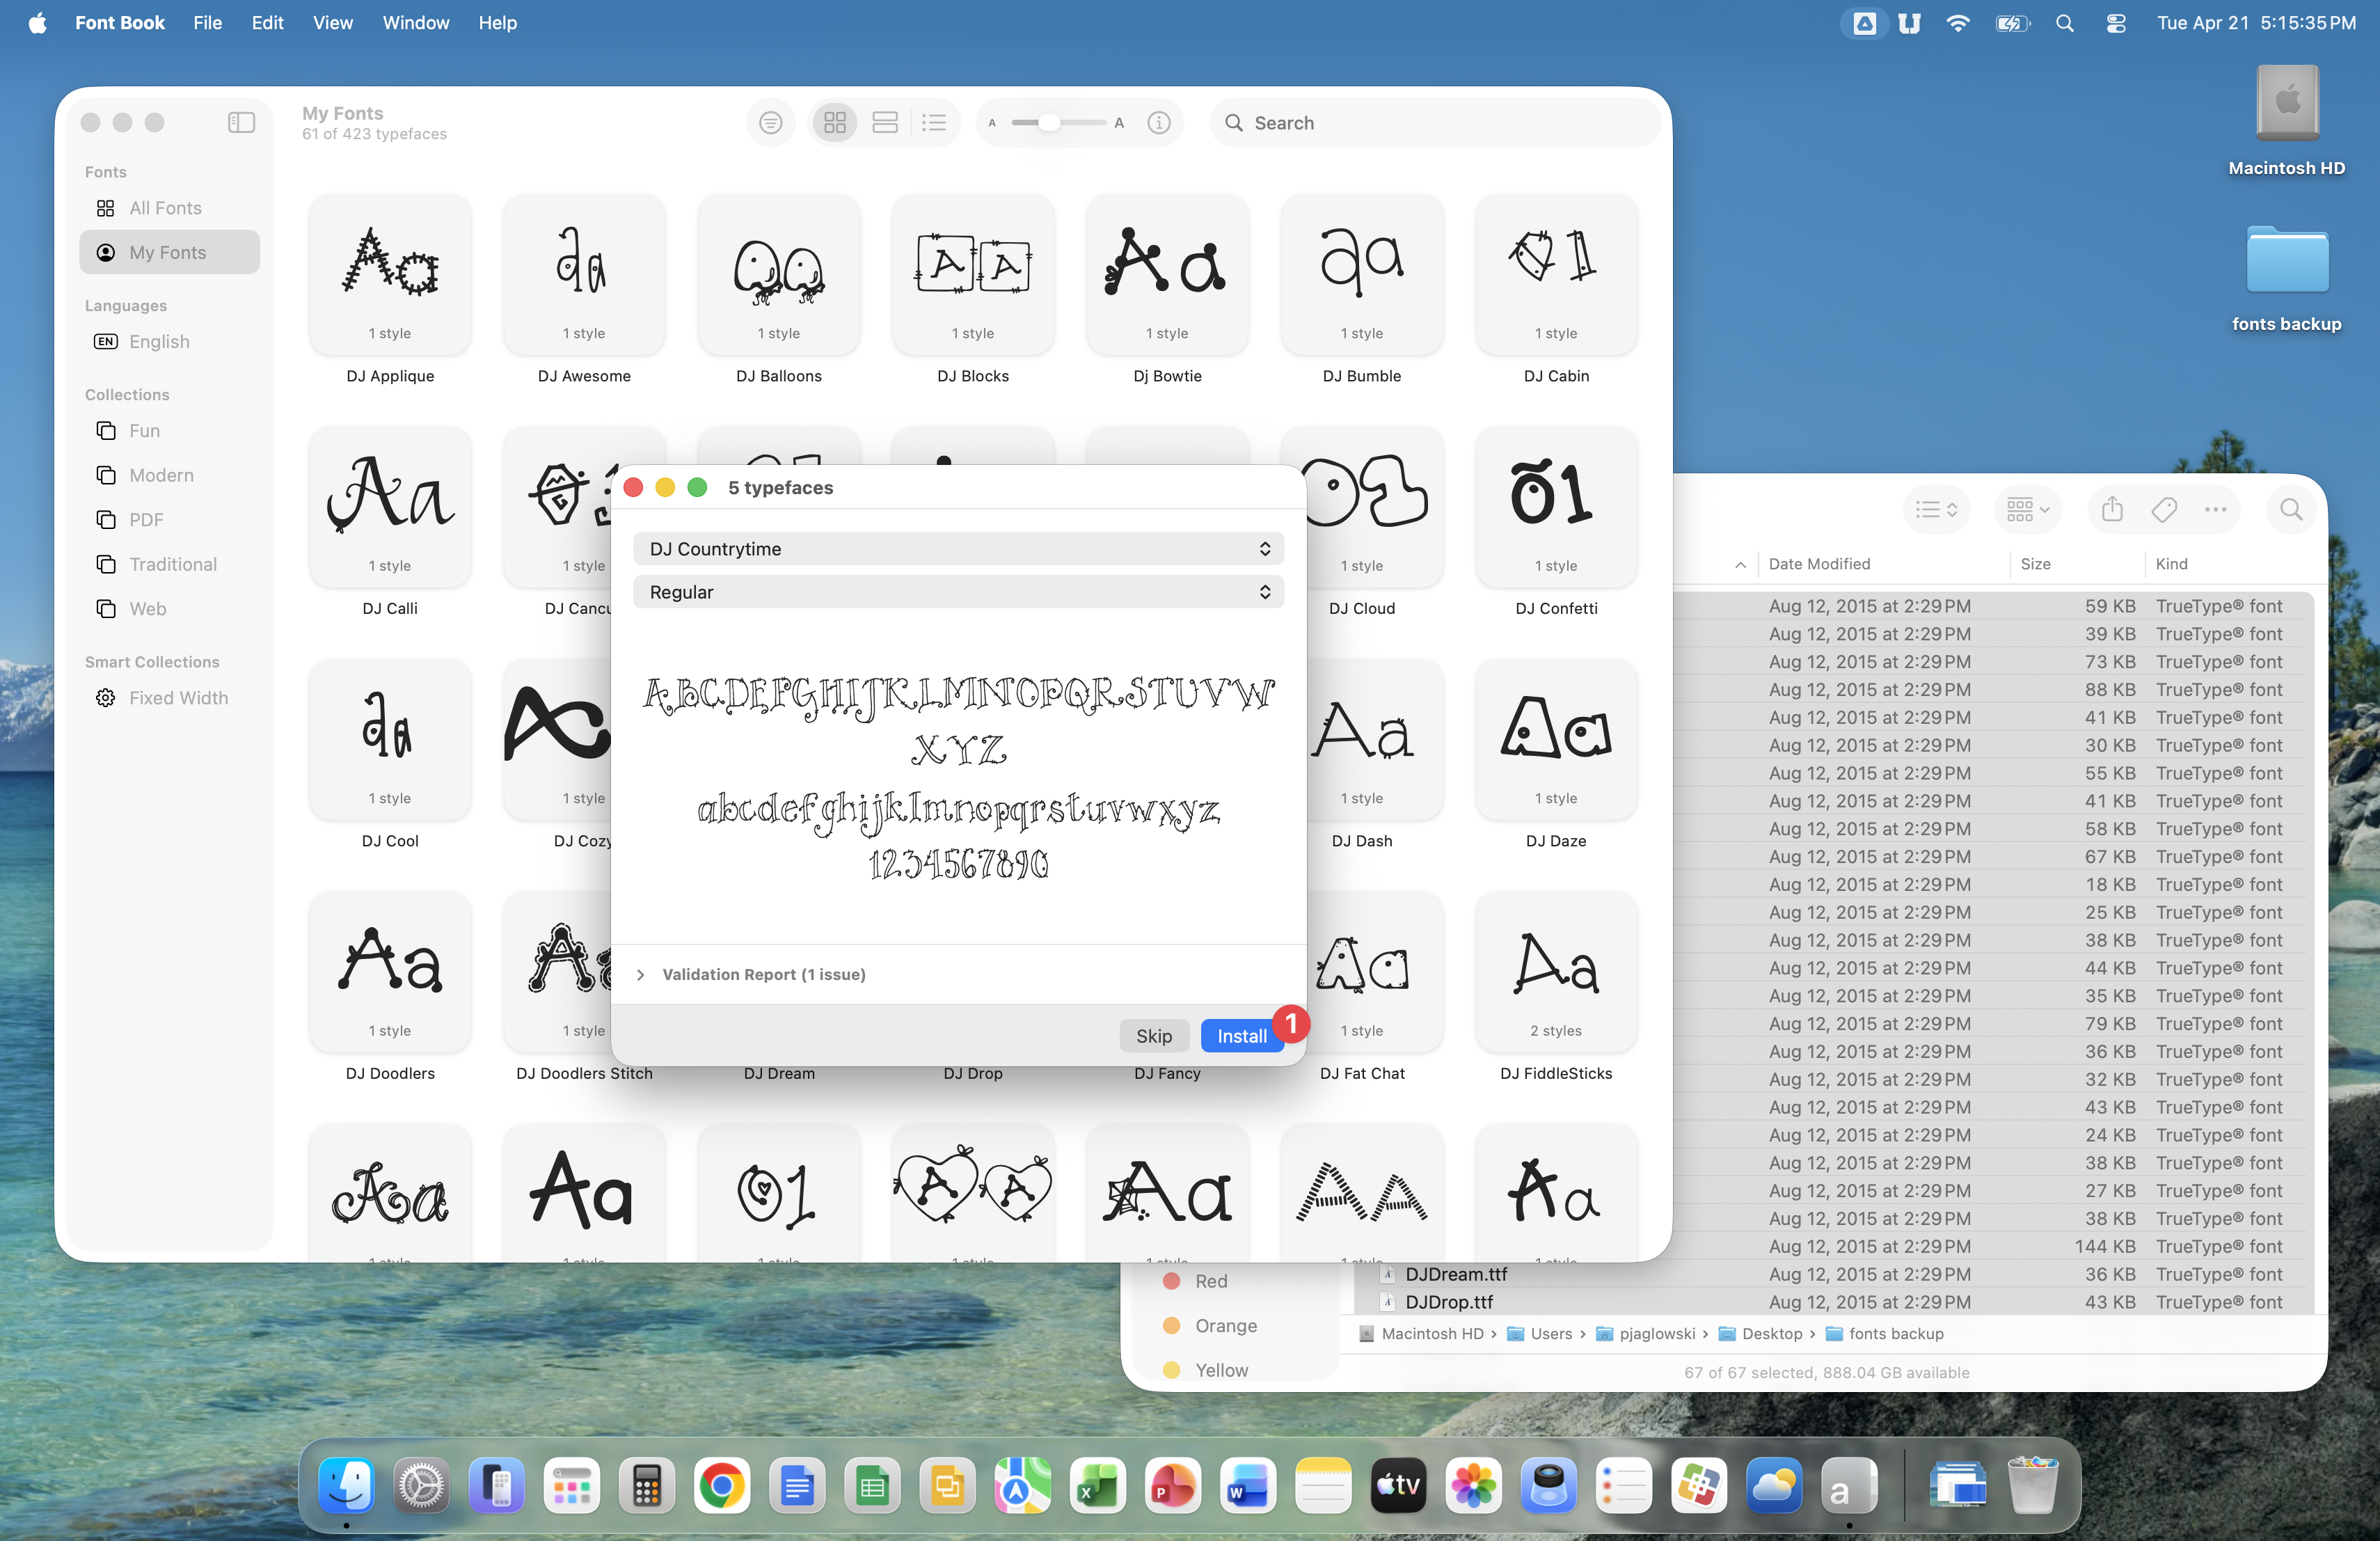
Task: Switch to list view icon
Action: (934, 122)
